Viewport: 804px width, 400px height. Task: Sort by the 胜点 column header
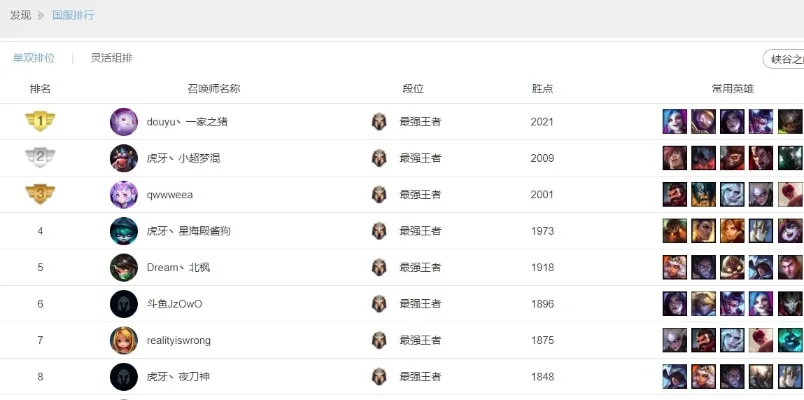coord(542,89)
